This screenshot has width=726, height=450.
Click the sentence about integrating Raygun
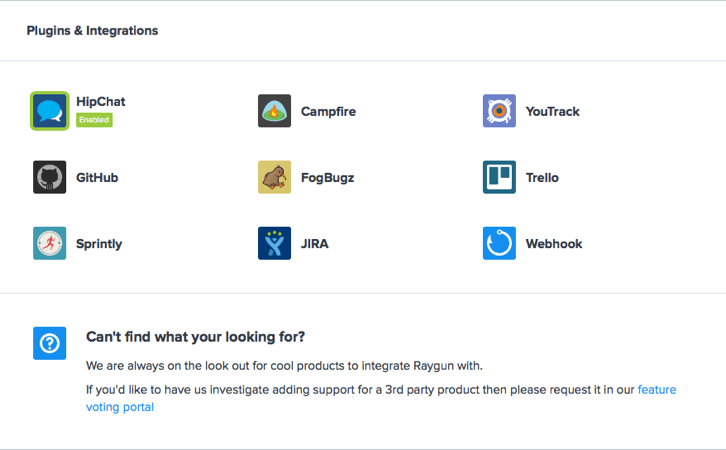pos(284,366)
